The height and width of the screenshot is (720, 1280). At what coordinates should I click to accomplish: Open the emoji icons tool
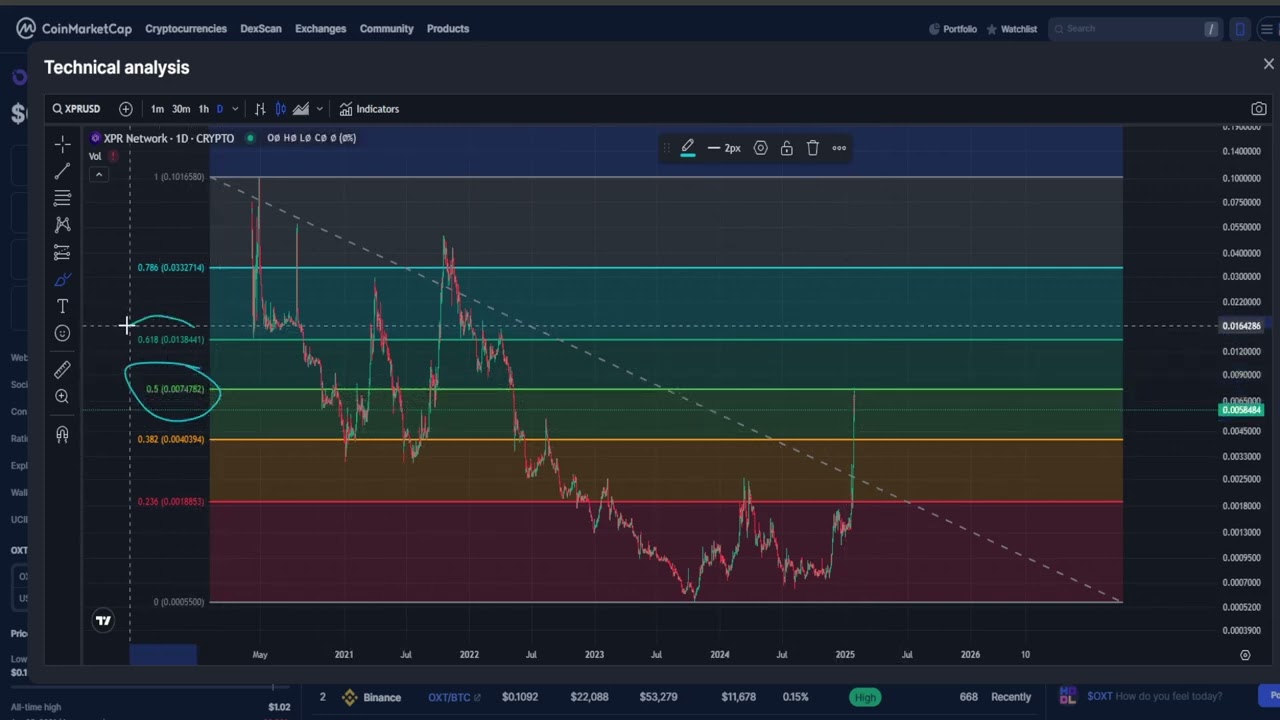[62, 333]
